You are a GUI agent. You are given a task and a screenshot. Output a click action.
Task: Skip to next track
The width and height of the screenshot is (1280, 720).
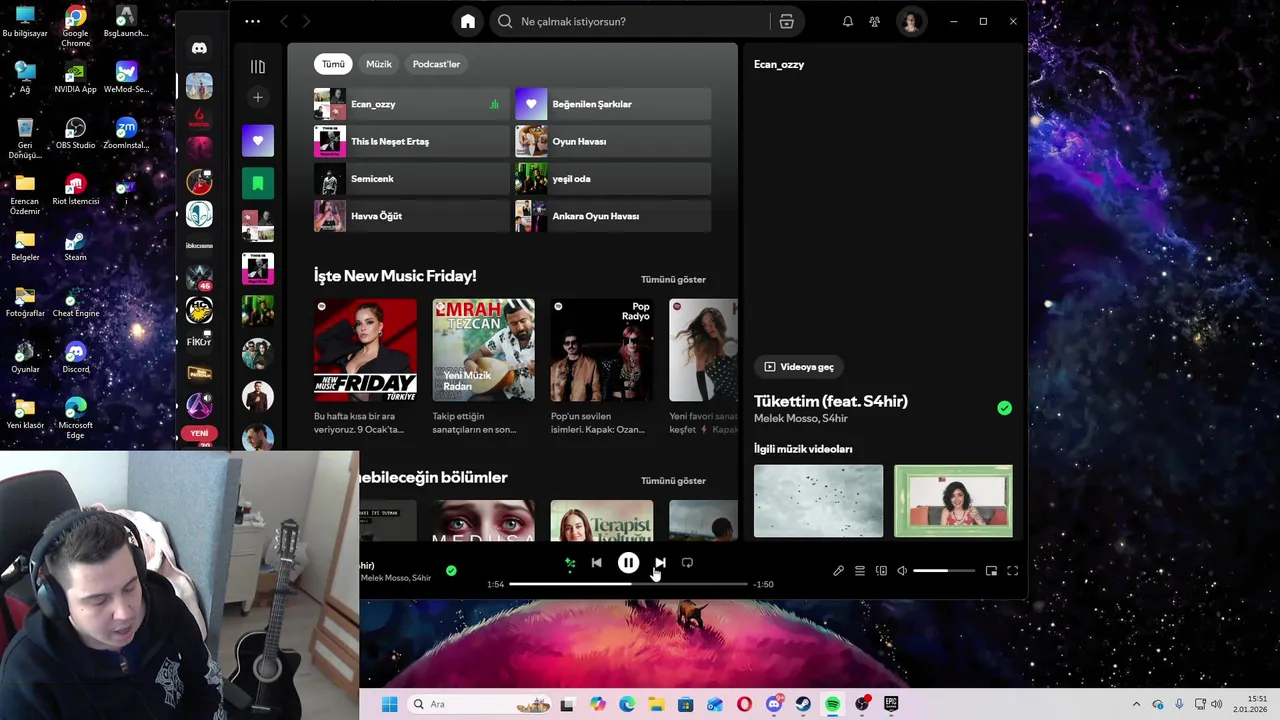[660, 563]
